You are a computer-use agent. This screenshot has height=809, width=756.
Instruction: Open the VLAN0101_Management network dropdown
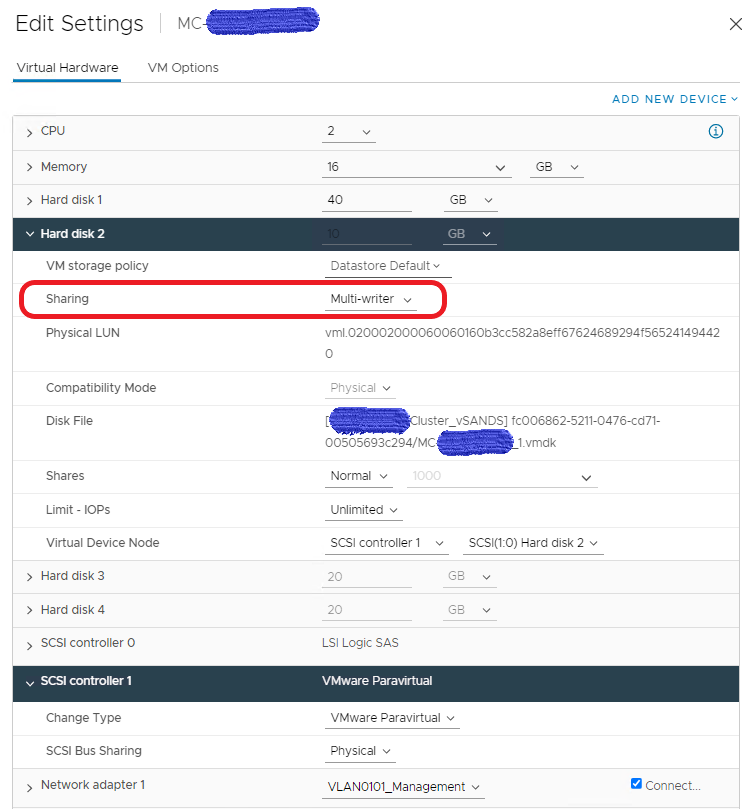(x=403, y=787)
